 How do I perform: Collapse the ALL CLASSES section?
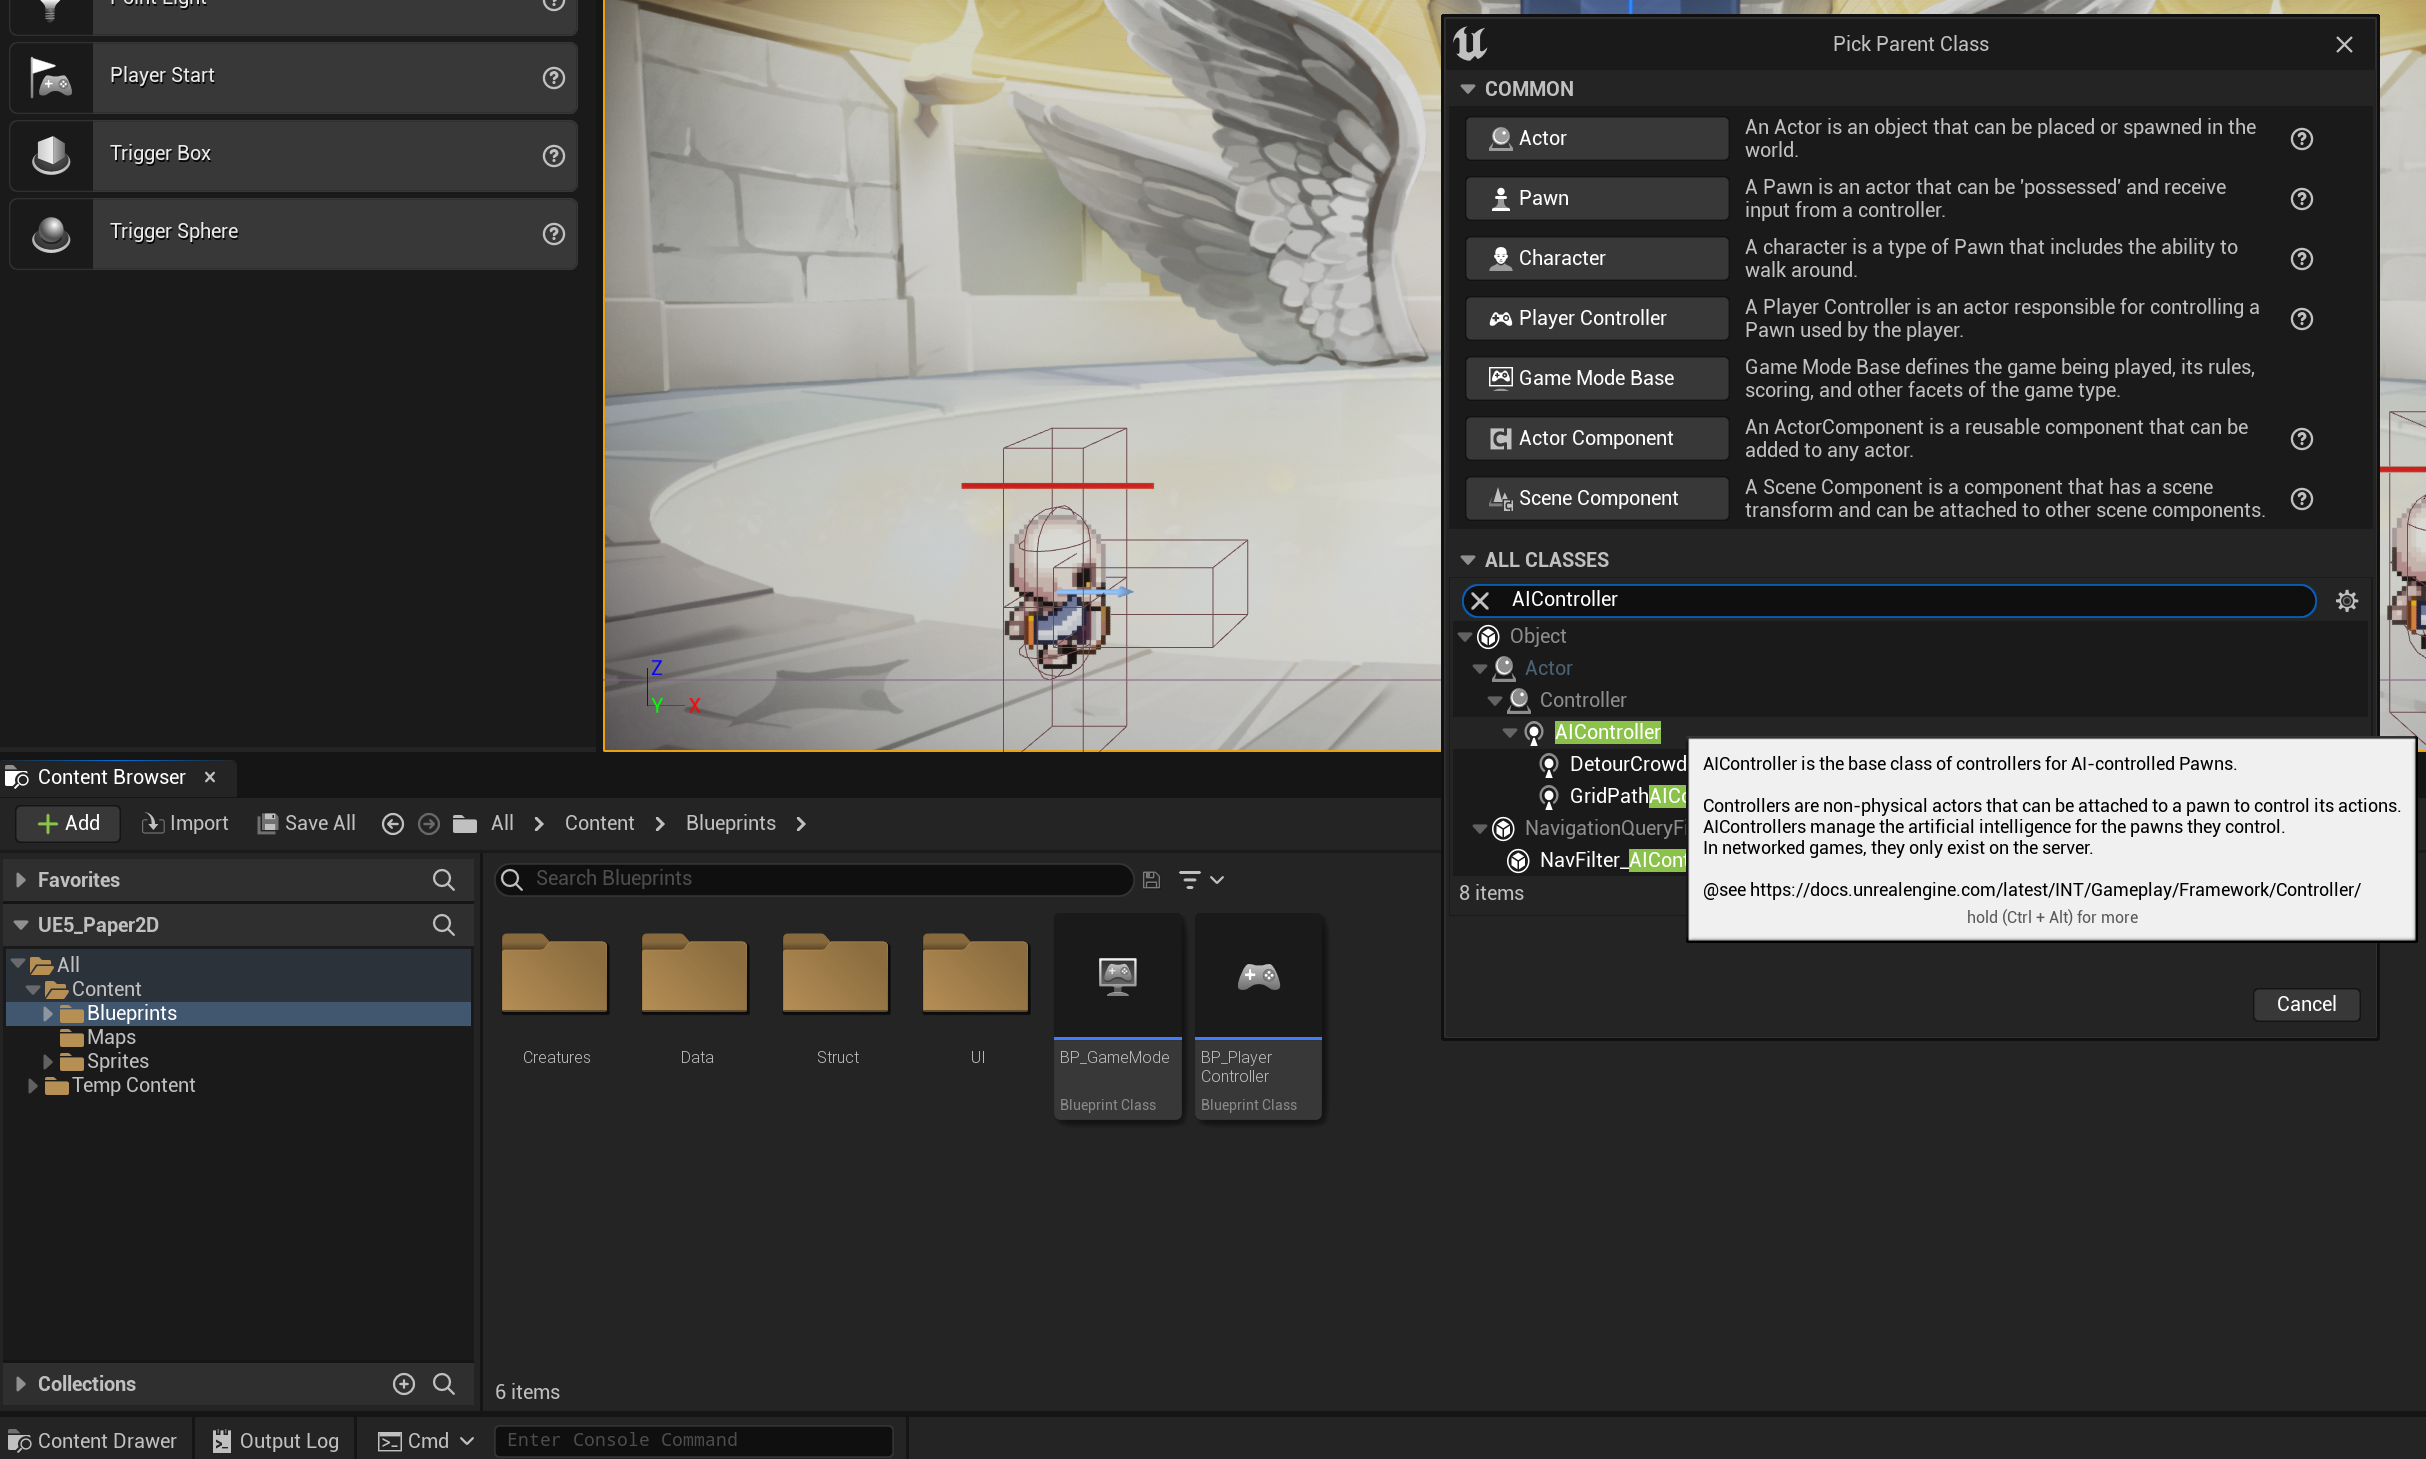coord(1467,560)
